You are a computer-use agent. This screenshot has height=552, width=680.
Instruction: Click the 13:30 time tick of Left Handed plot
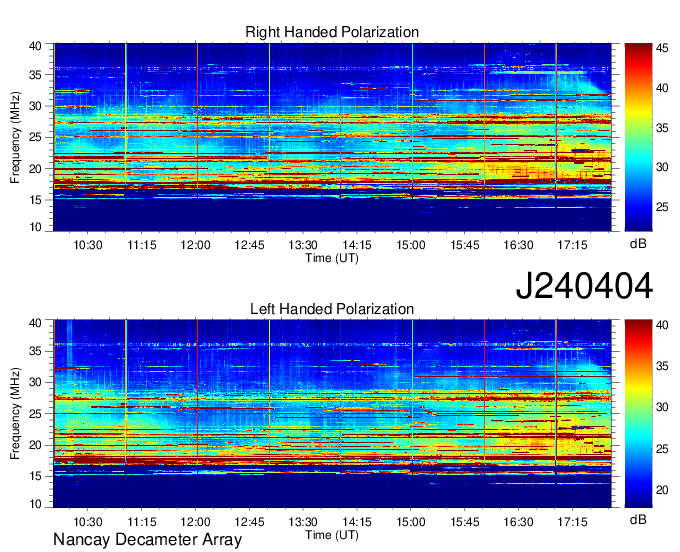coord(303,522)
